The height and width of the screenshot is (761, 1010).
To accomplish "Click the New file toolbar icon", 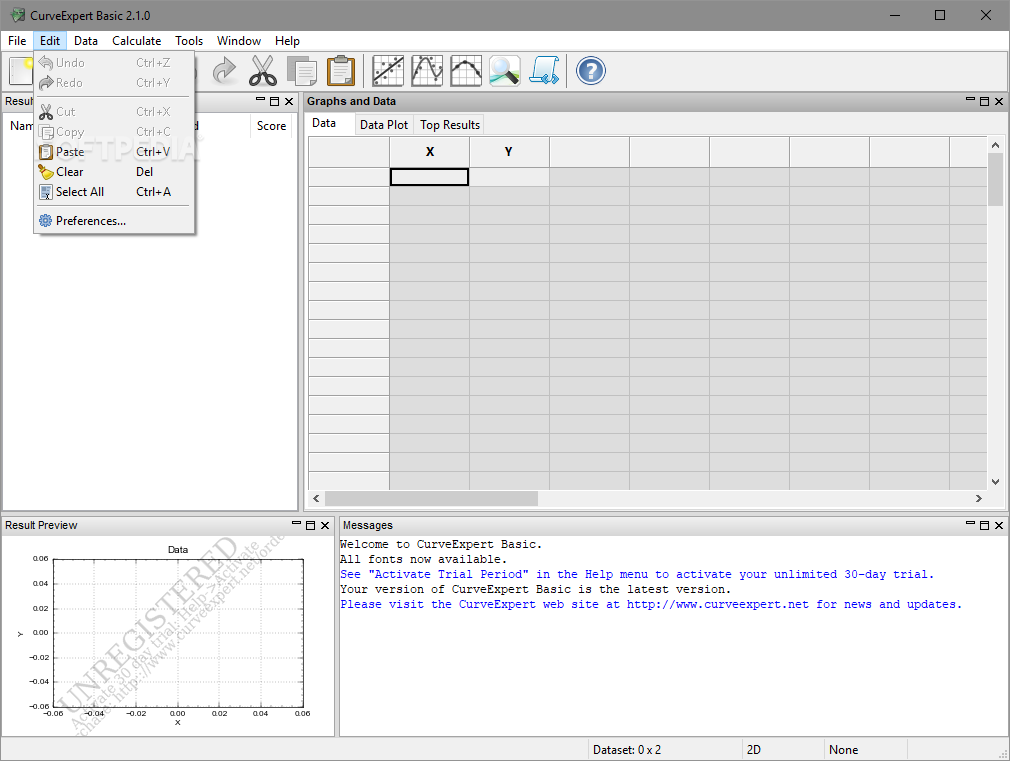I will point(21,71).
